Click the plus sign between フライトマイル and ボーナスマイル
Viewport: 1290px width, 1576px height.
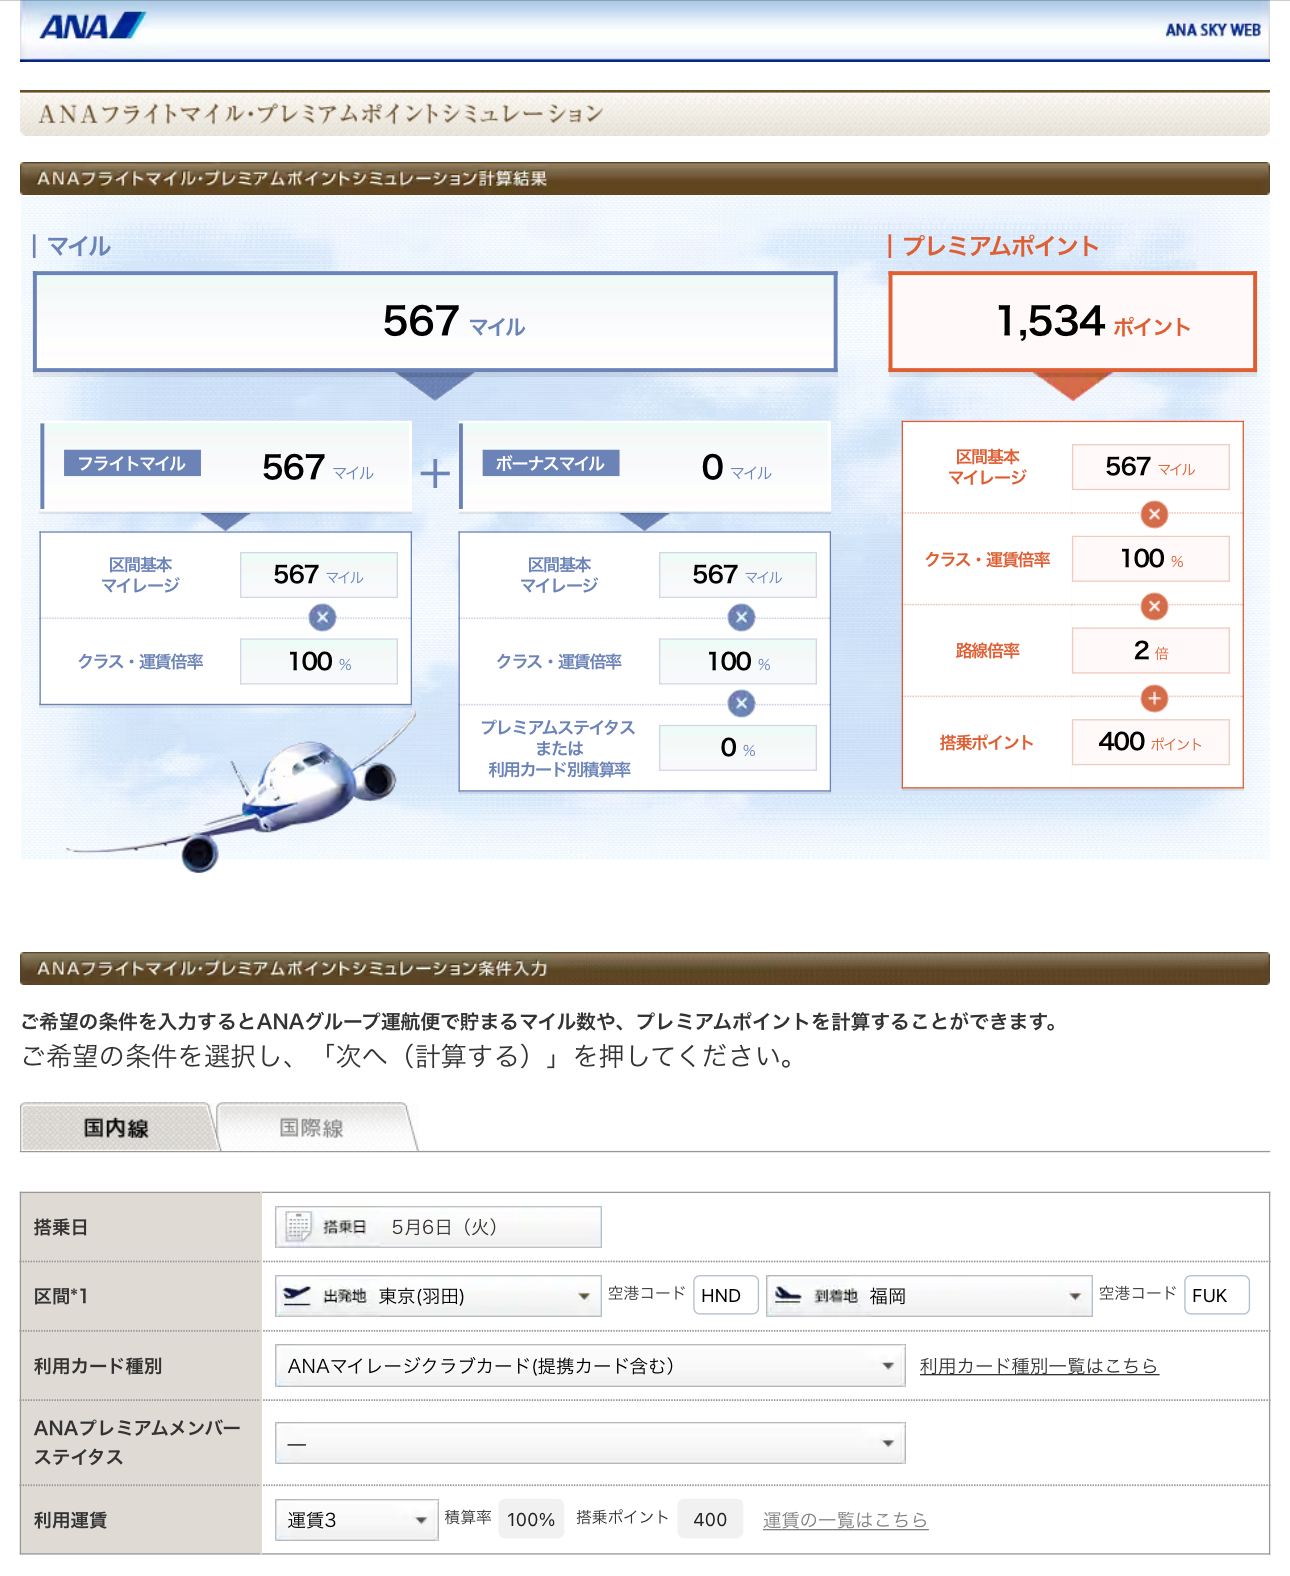point(435,472)
